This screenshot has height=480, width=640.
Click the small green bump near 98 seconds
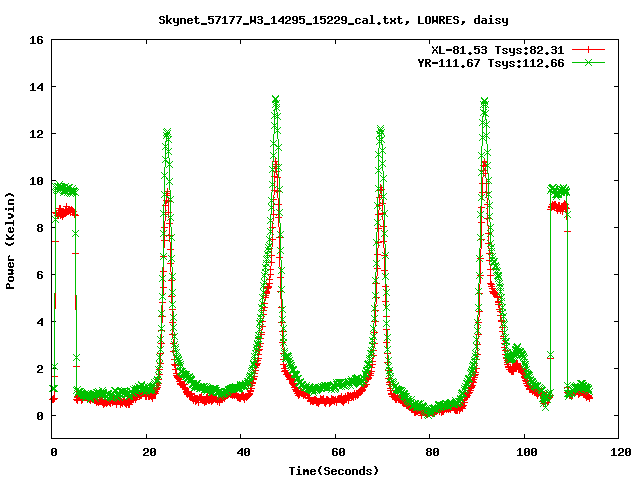(516, 352)
